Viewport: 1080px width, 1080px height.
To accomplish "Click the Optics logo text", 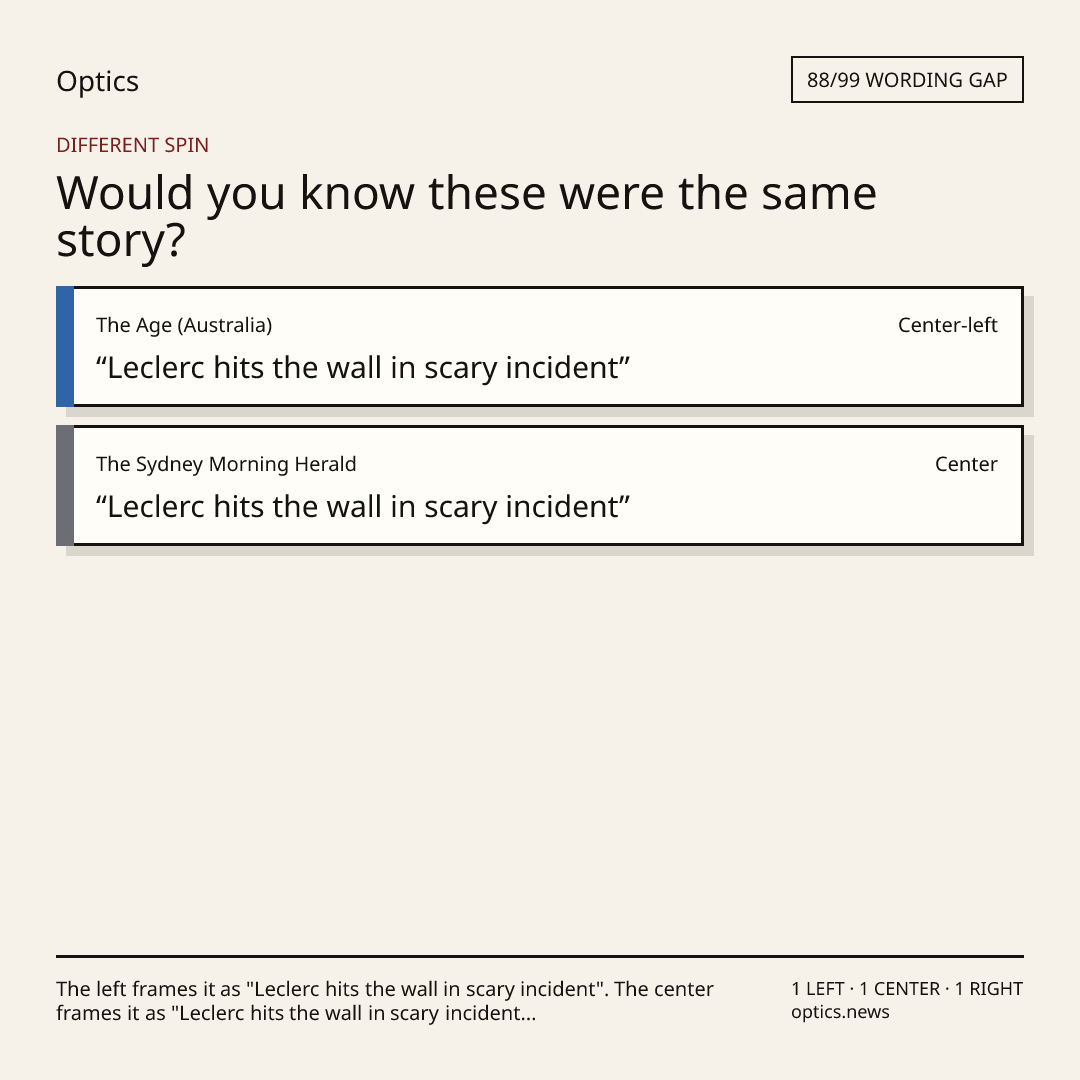I will point(97,81).
